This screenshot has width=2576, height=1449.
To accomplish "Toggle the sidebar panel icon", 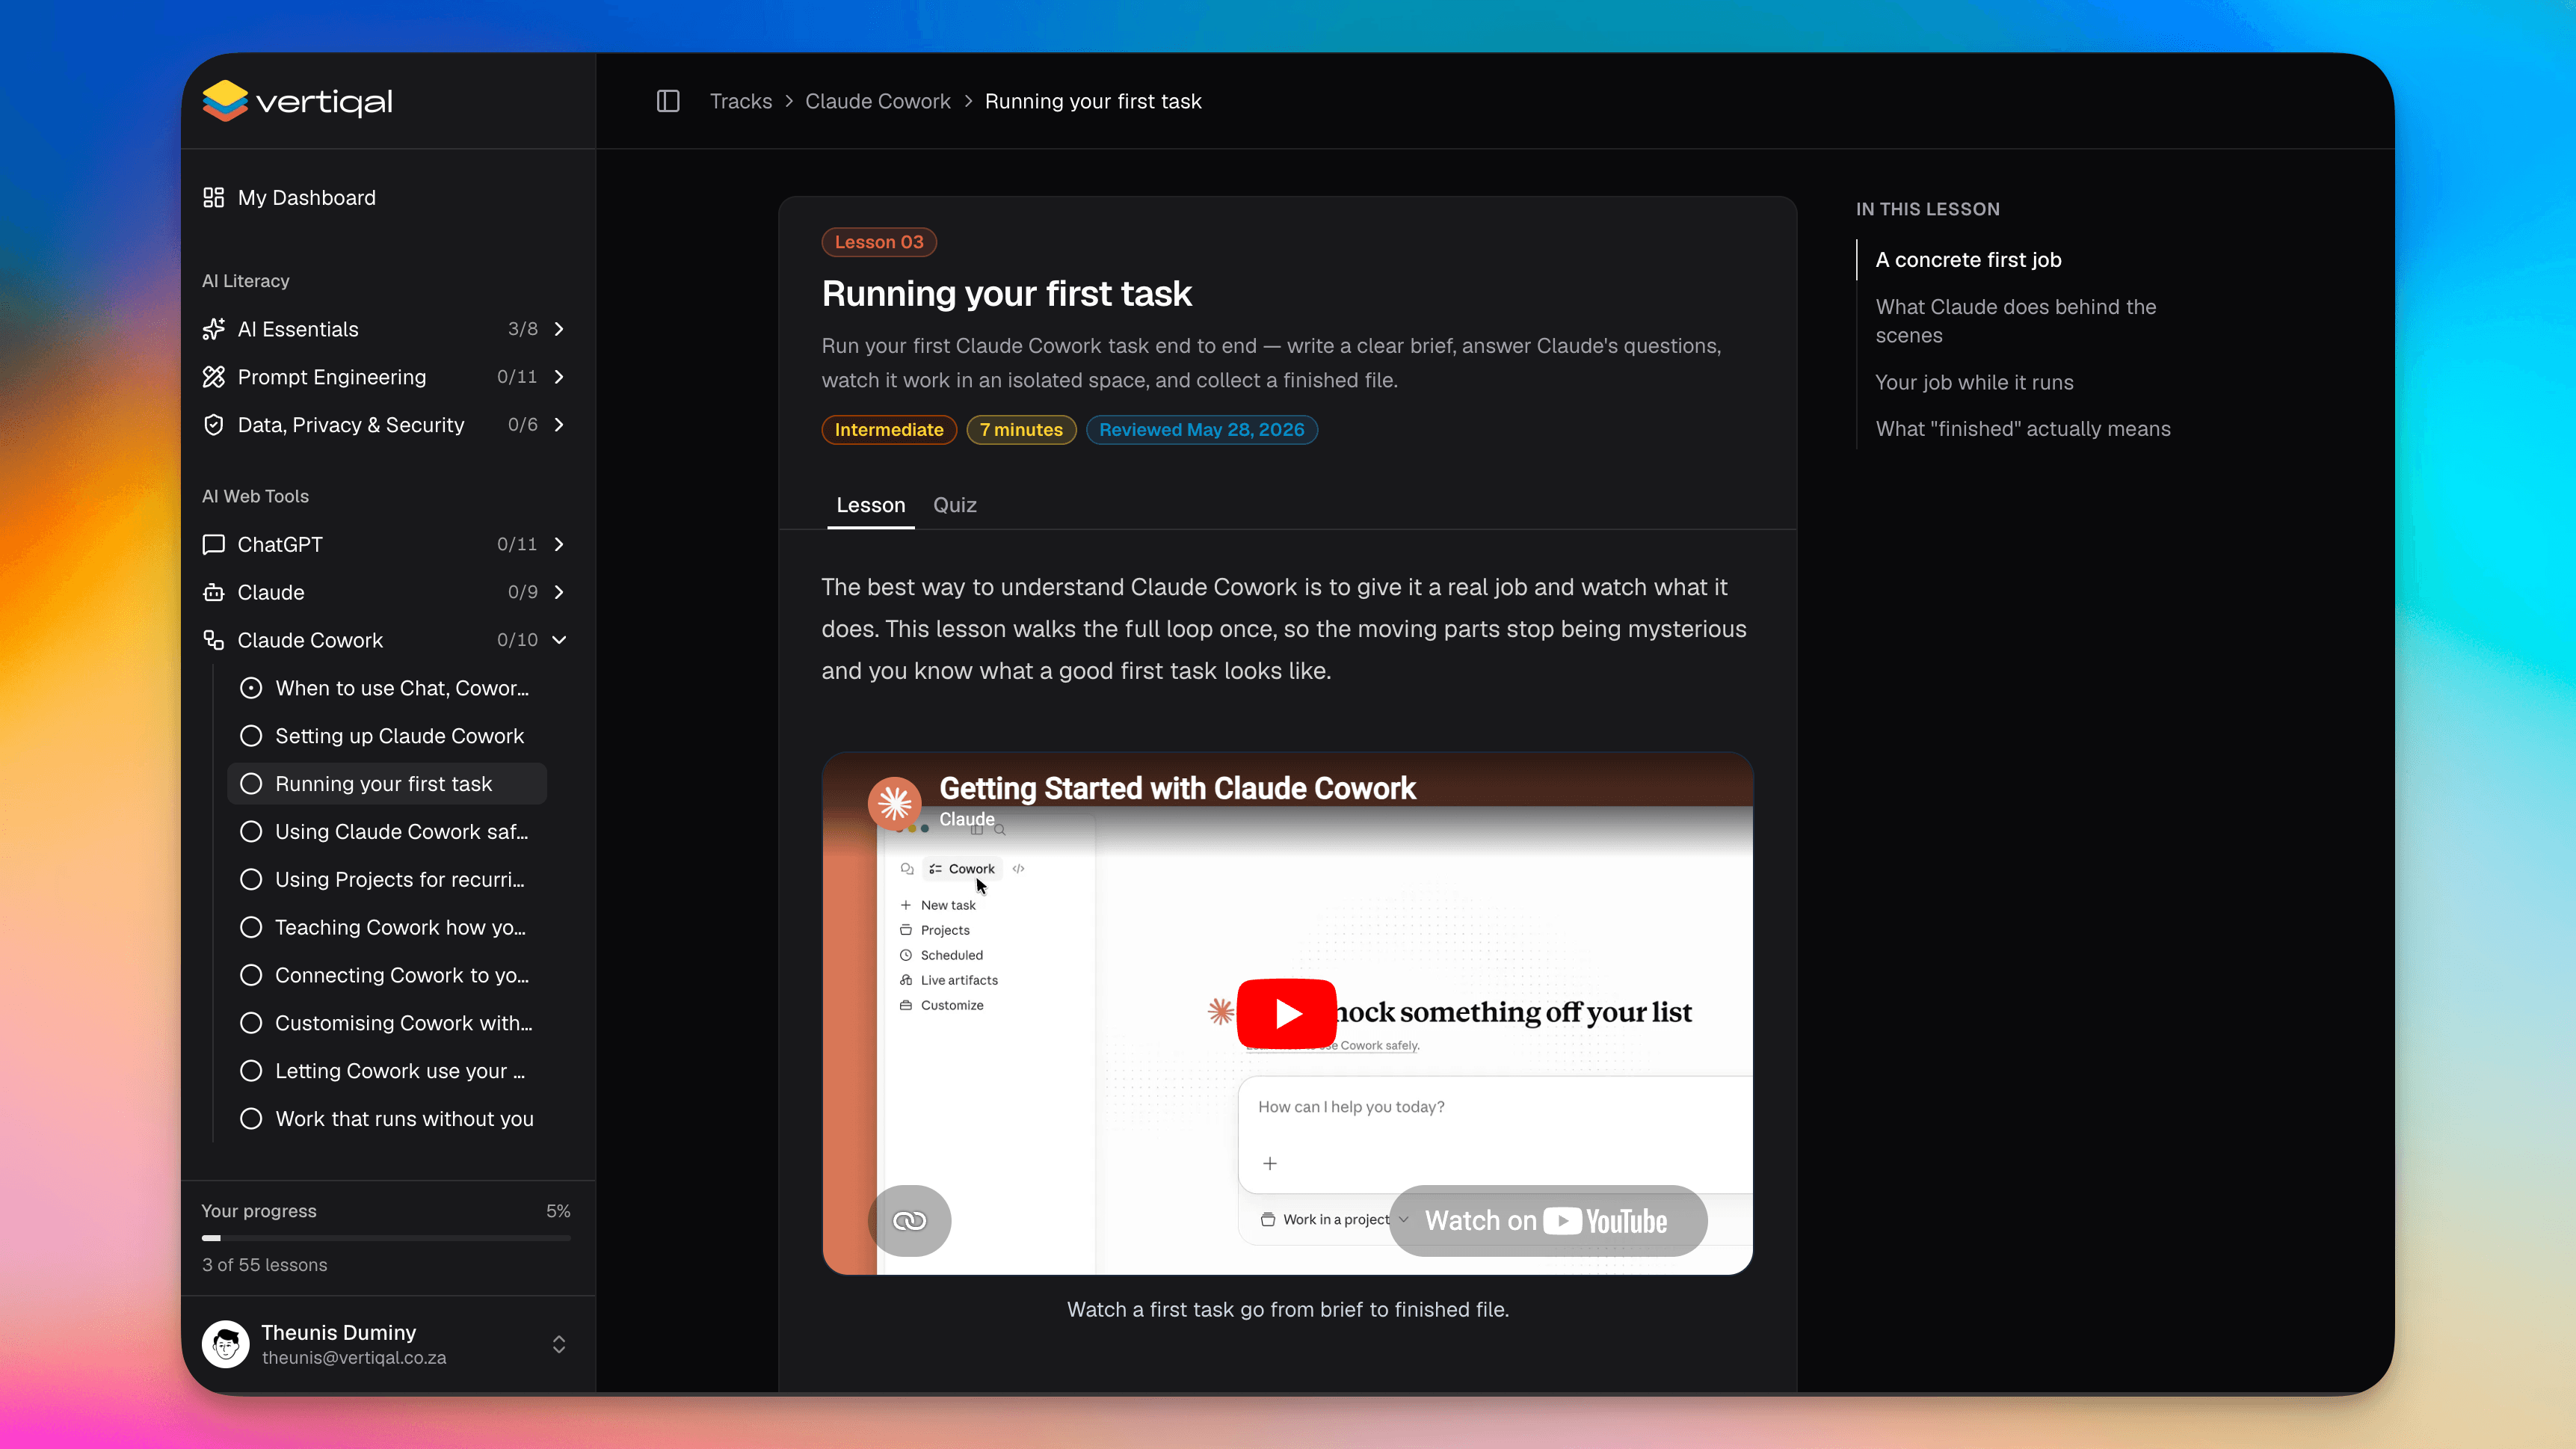I will coord(668,101).
